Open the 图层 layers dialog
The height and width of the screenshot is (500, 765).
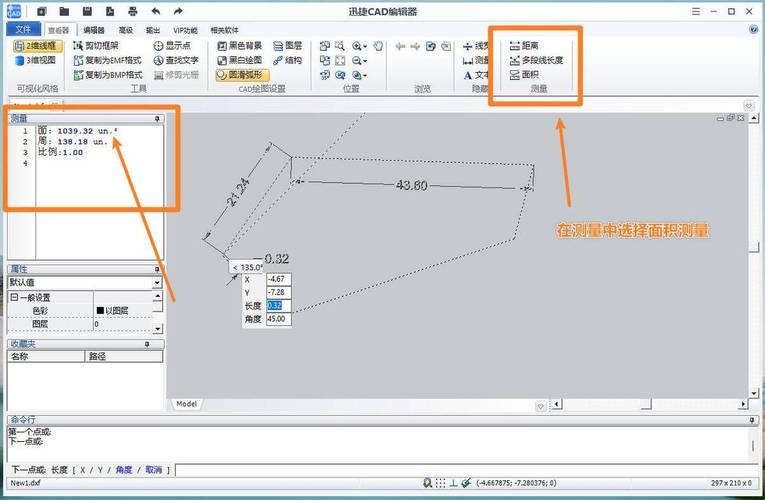click(x=286, y=46)
